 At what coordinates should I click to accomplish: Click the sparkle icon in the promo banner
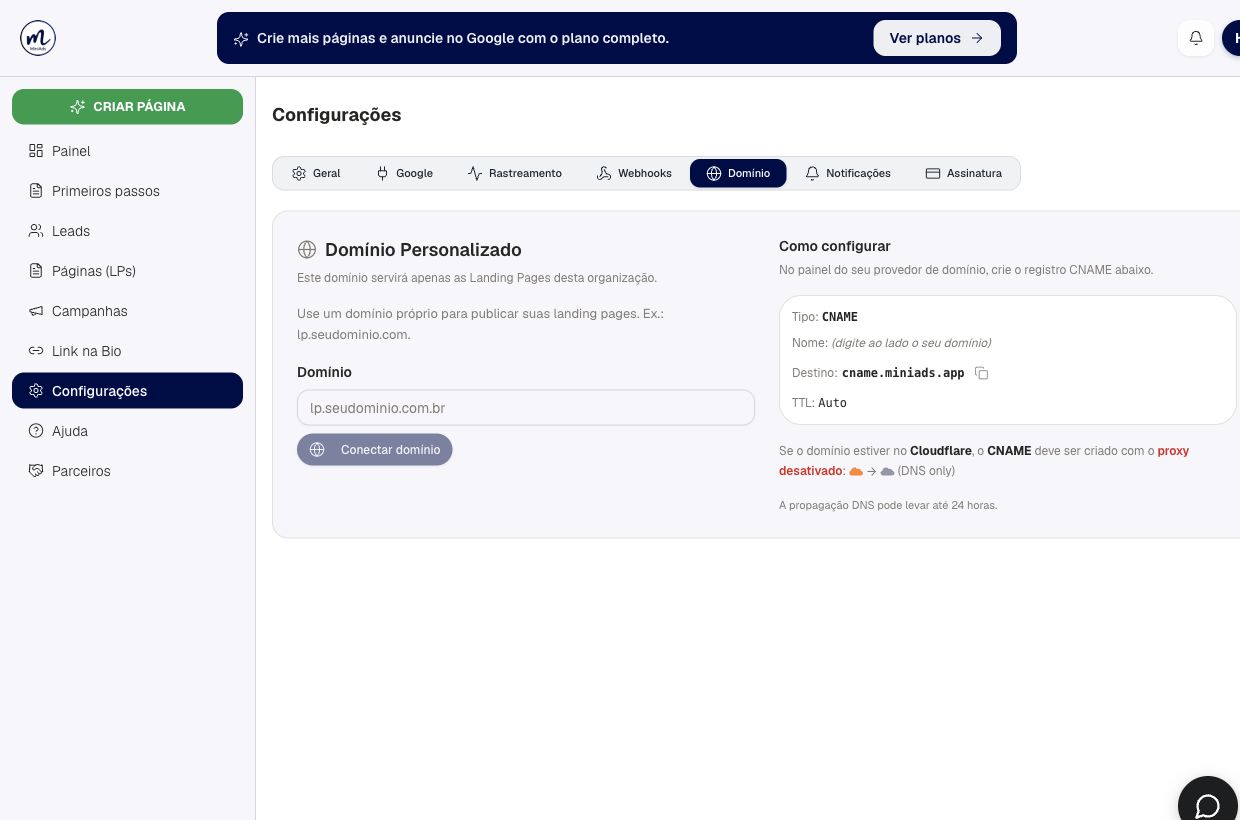pyautogui.click(x=241, y=39)
